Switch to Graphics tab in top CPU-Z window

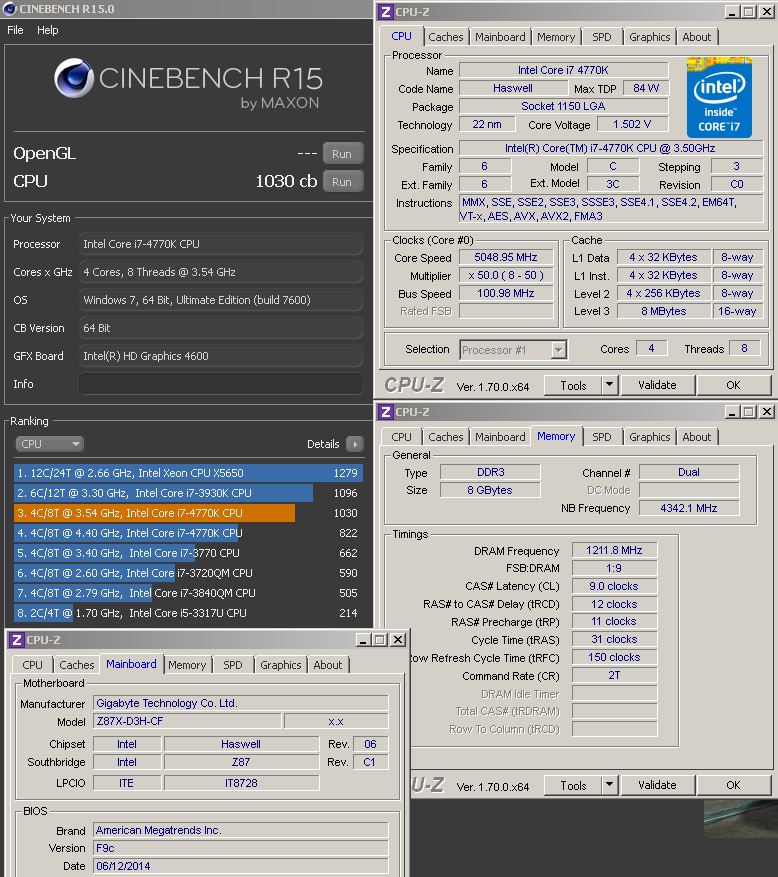click(649, 37)
